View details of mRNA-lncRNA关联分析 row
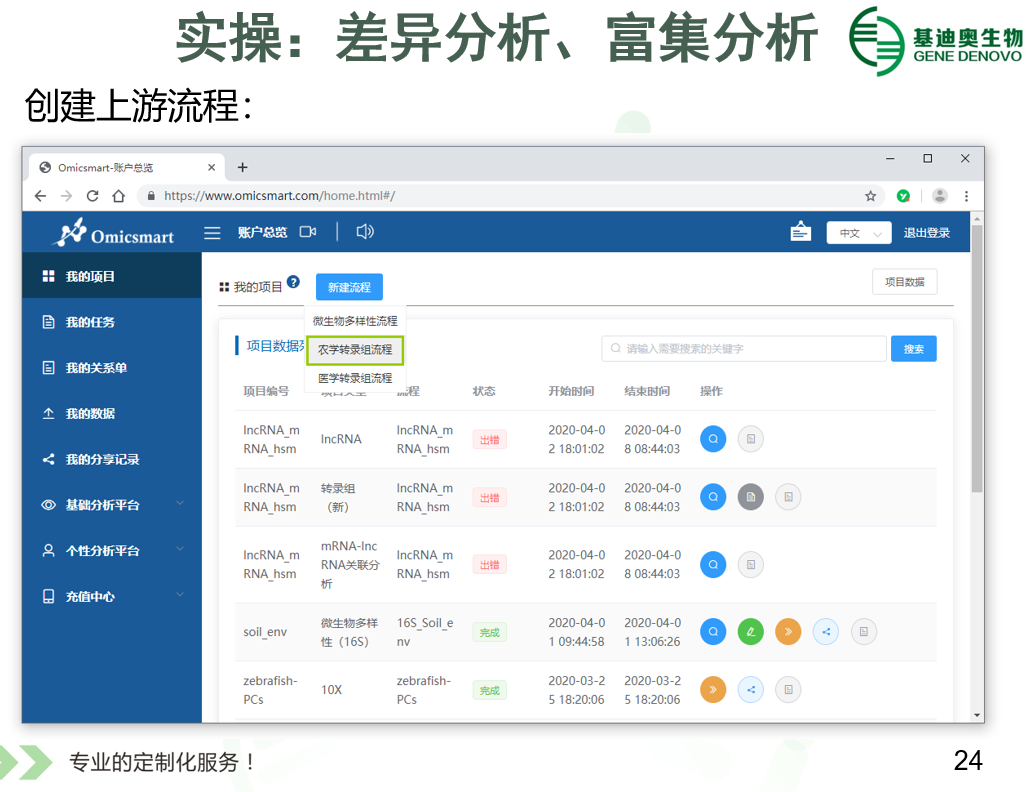The width and height of the screenshot is (1026, 792). point(713,565)
